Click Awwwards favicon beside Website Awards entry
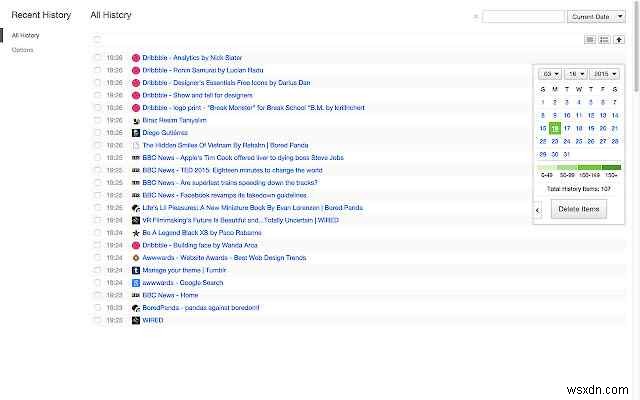Image resolution: width=640 pixels, height=400 pixels. (x=136, y=258)
